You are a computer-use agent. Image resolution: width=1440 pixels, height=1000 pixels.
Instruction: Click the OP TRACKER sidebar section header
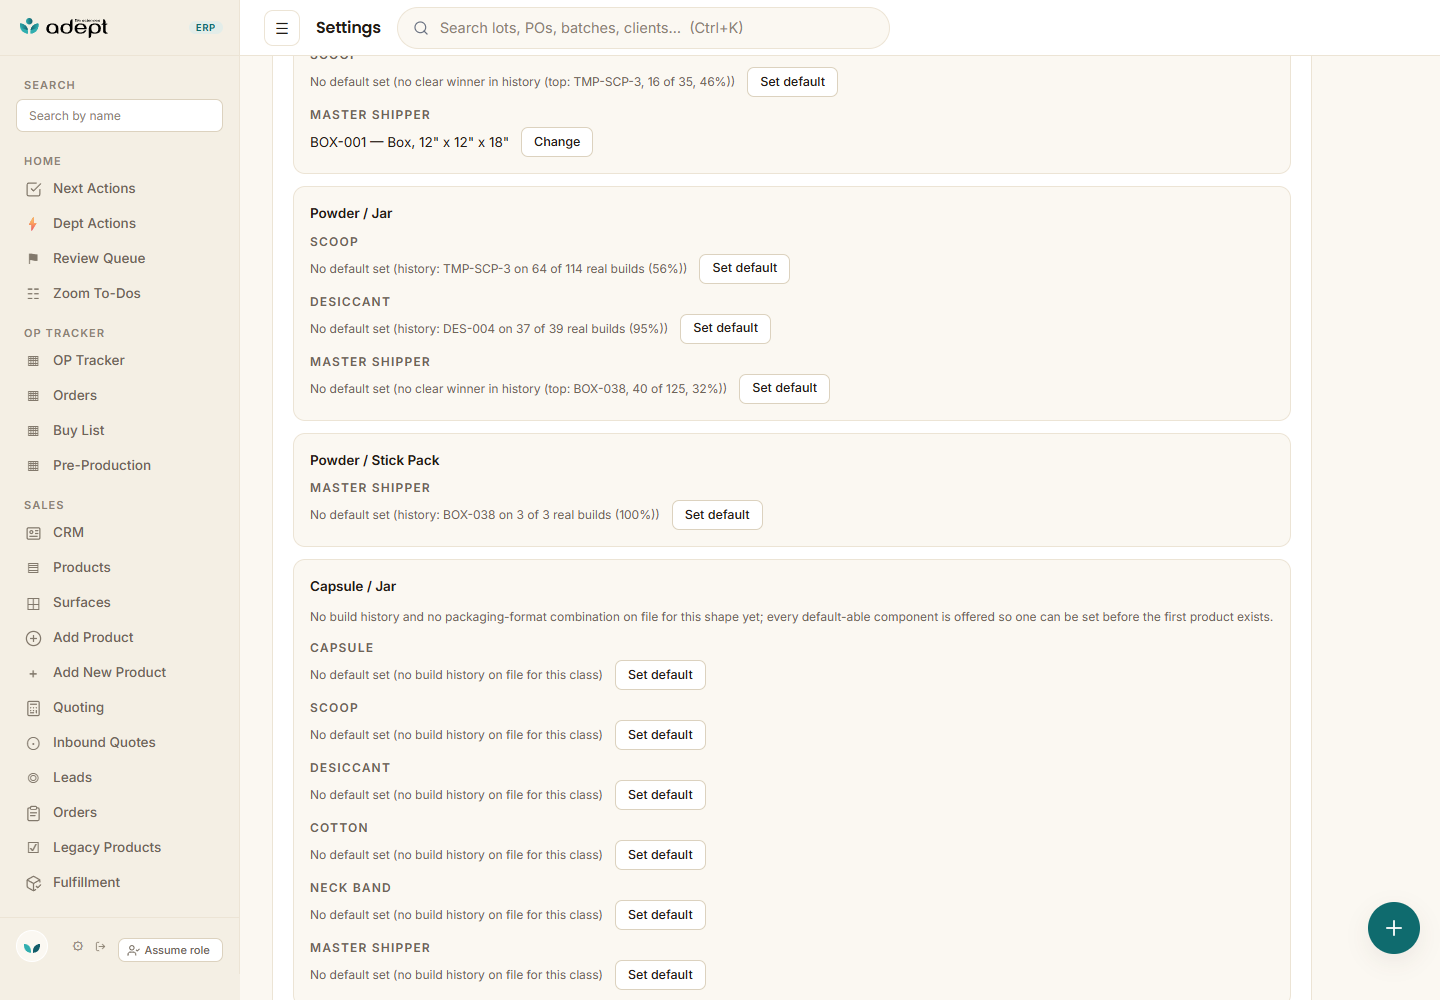64,333
